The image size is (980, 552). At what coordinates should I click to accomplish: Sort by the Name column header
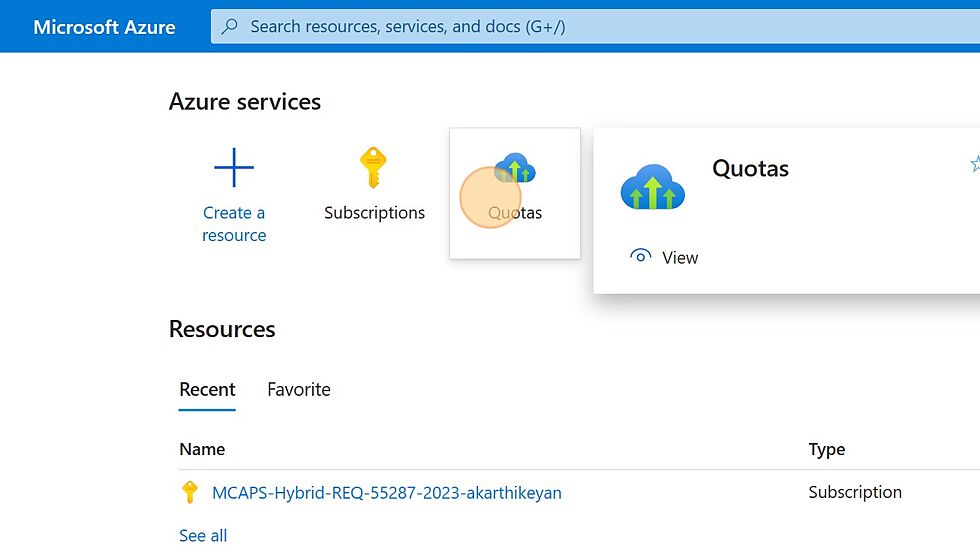(x=202, y=449)
